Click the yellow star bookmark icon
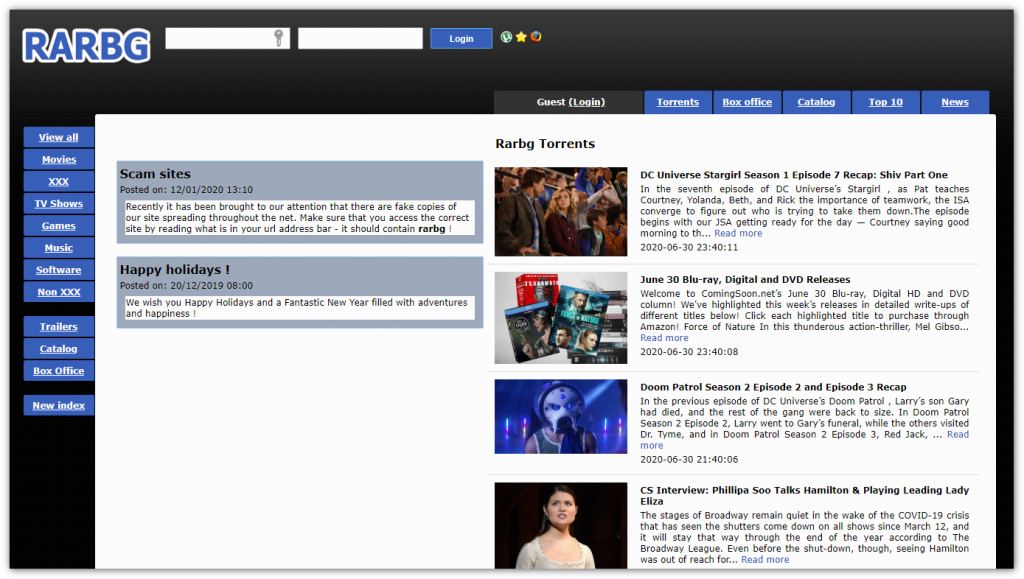1024x579 pixels. [x=521, y=37]
